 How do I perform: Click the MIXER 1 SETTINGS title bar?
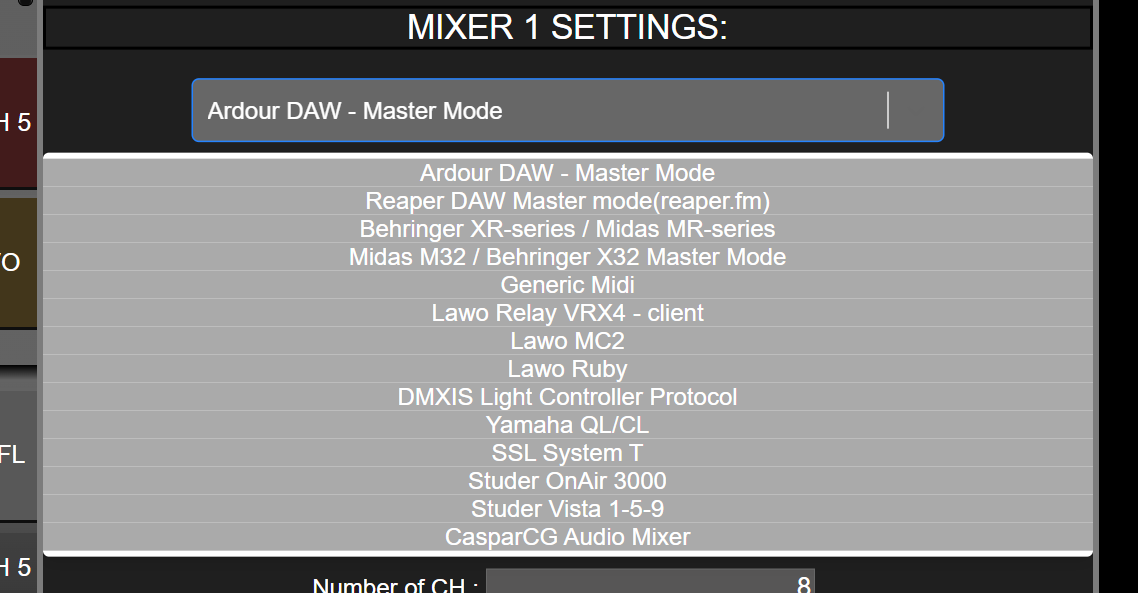(x=567, y=26)
